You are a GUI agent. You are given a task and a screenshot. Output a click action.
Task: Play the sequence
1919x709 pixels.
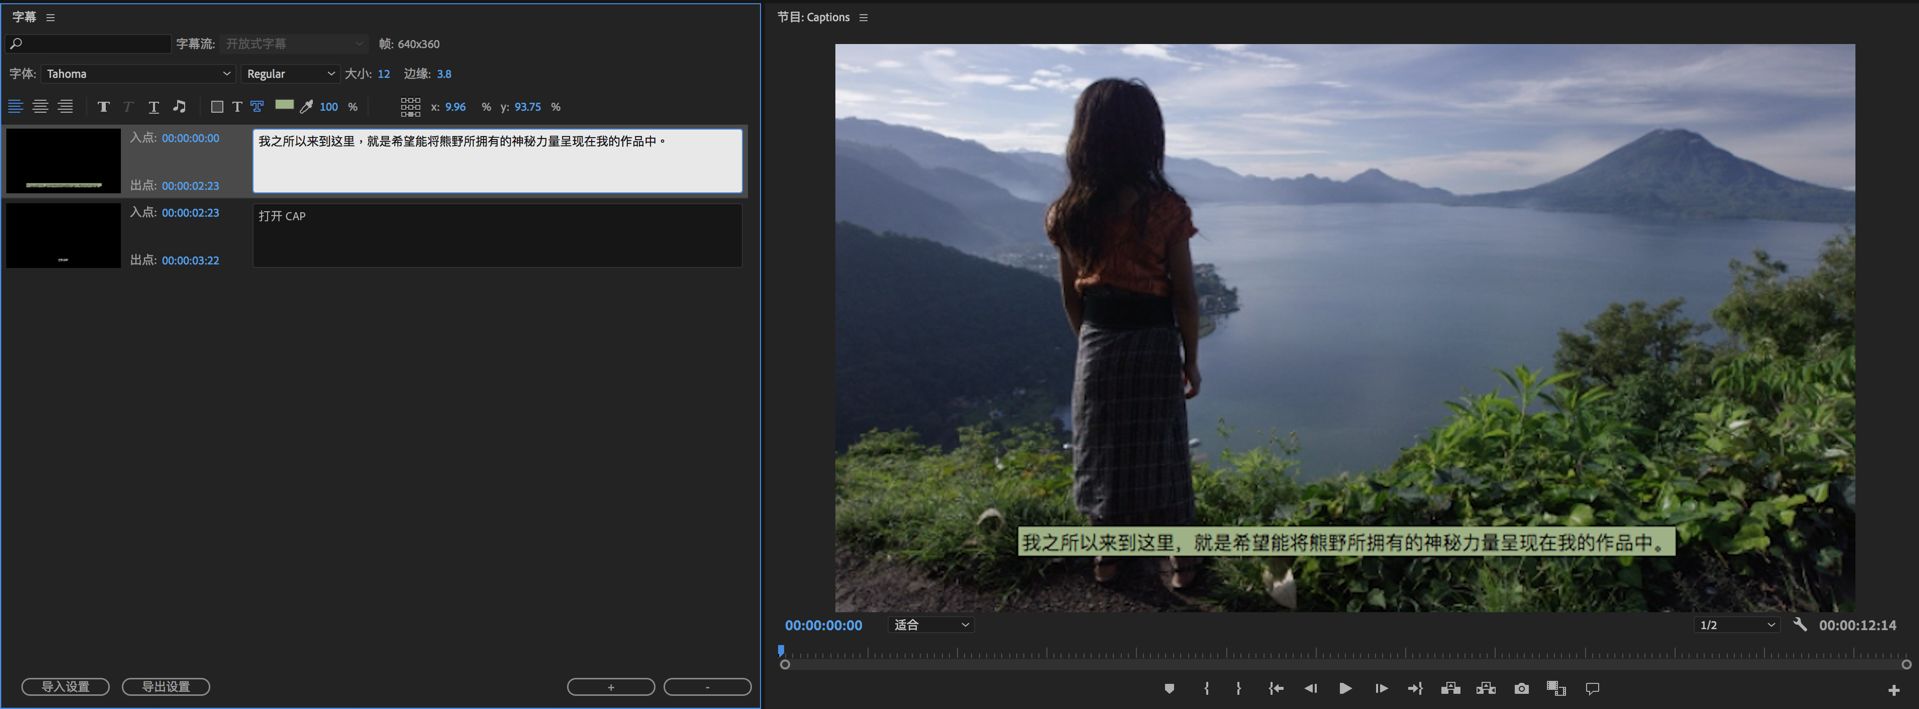tap(1346, 689)
